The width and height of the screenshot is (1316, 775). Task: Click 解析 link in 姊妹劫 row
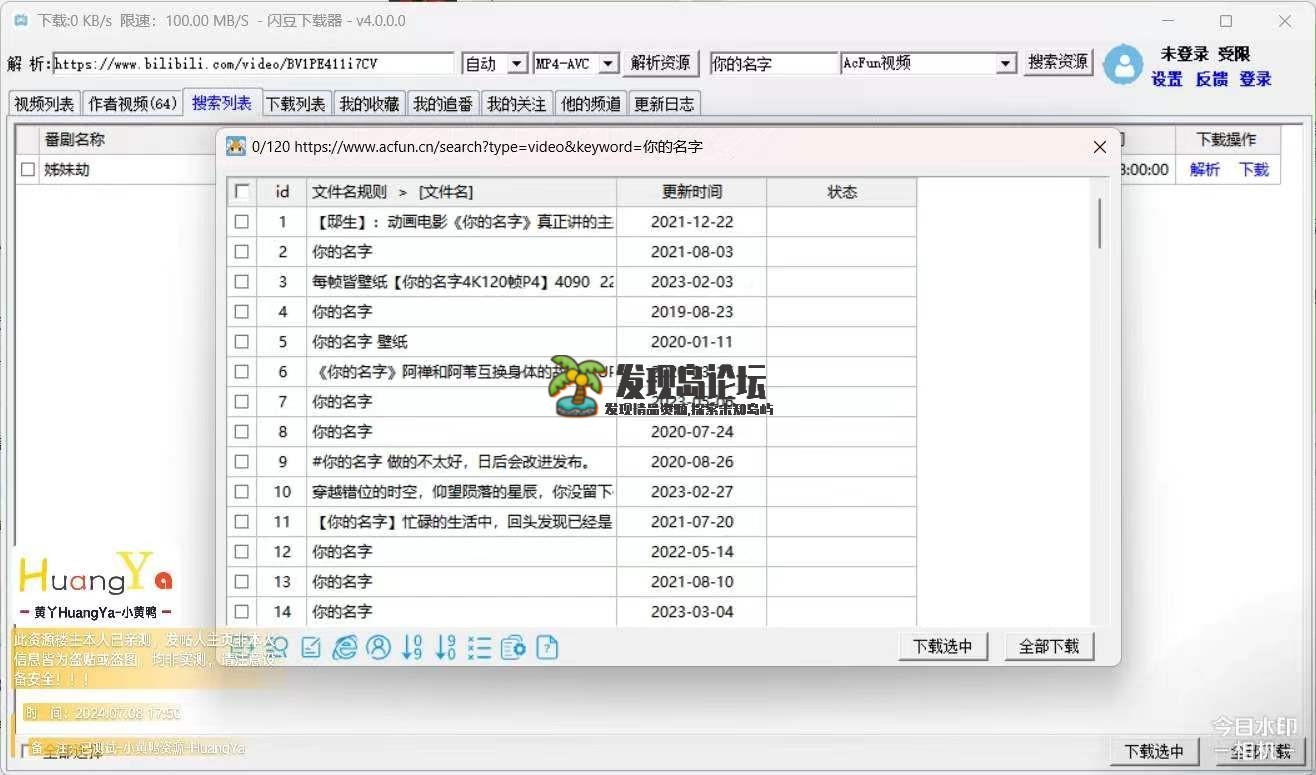[1204, 170]
